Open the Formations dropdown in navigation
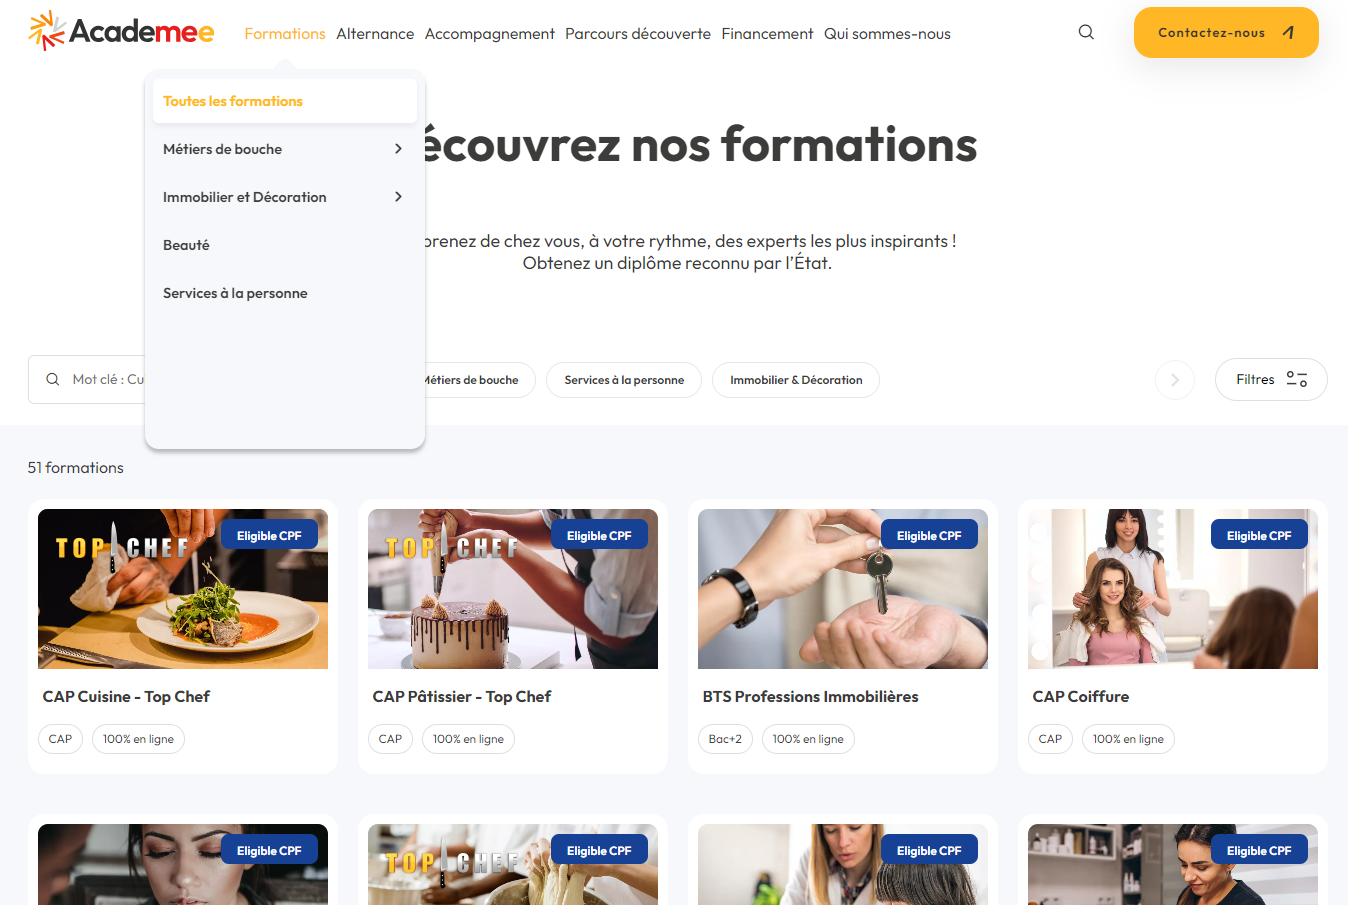The image size is (1348, 905). [285, 33]
